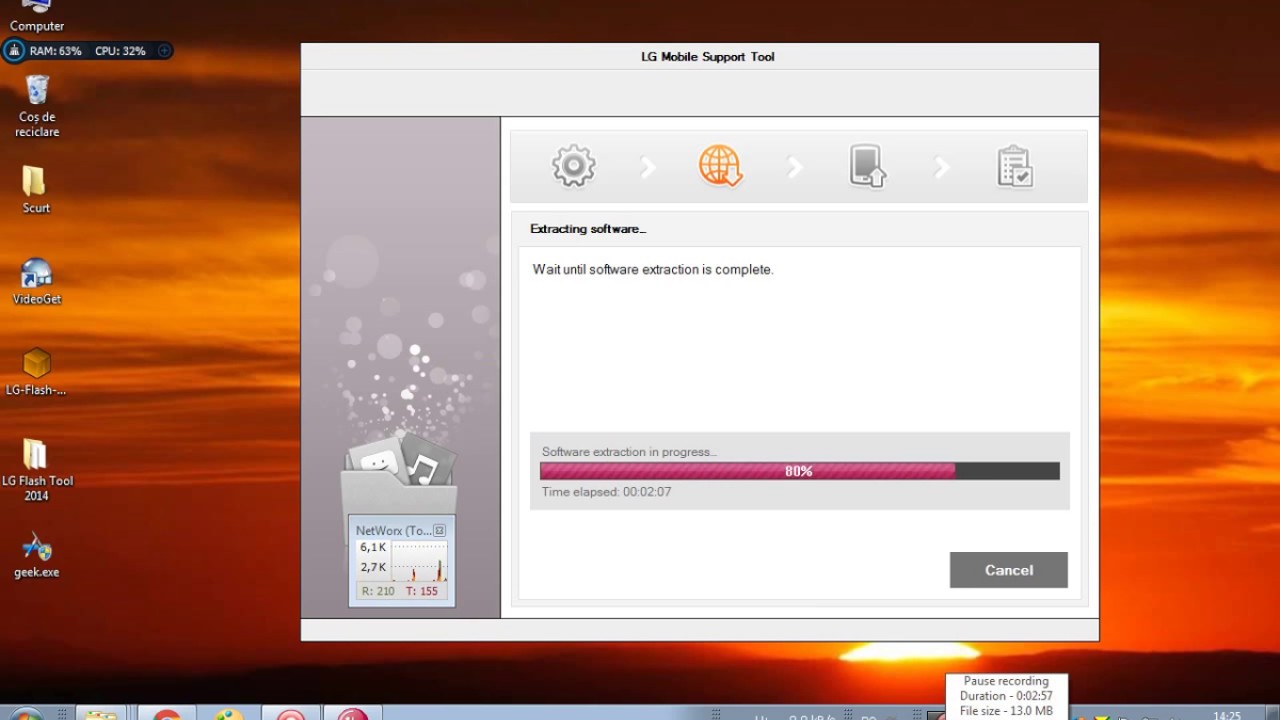Select the Coș de reciclare desktop icon

point(37,106)
